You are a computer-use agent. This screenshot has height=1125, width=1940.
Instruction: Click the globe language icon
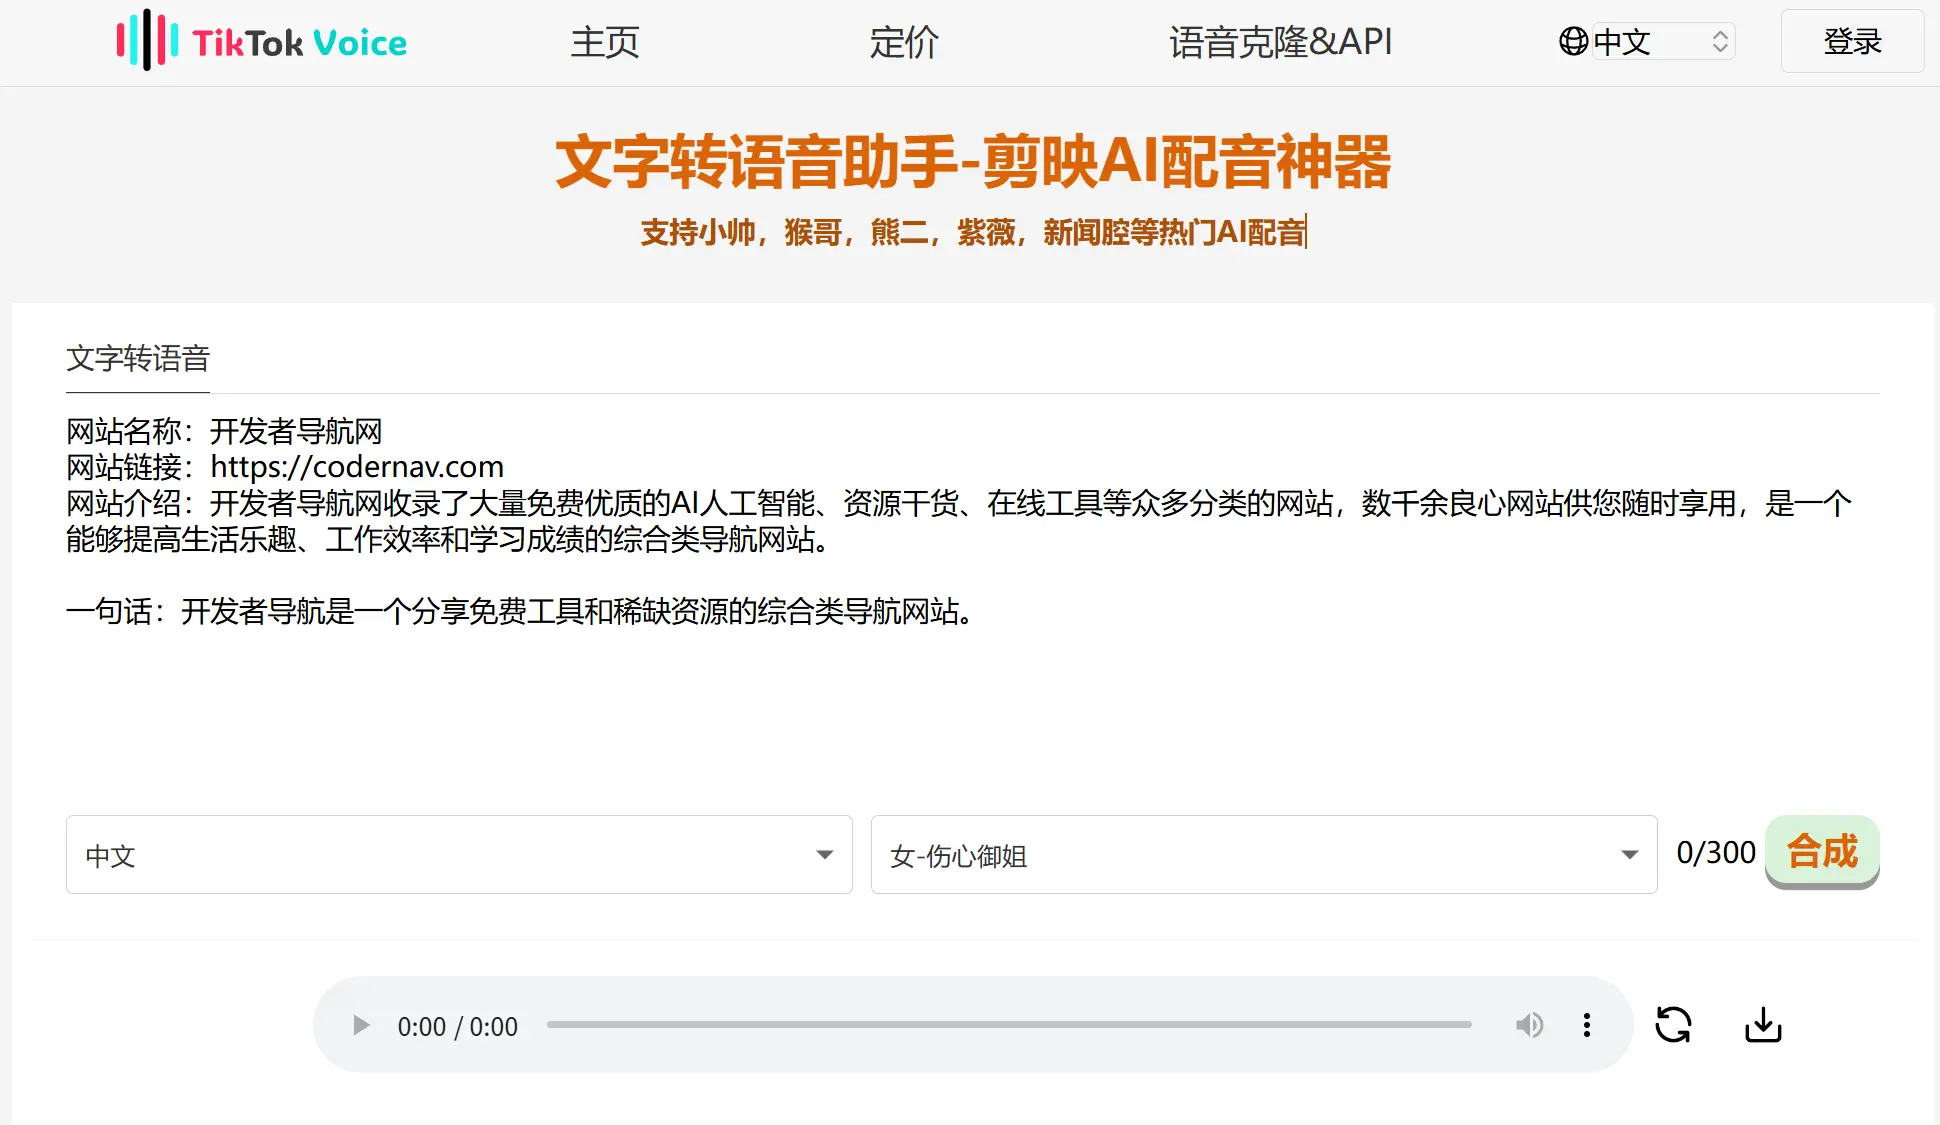pos(1573,41)
